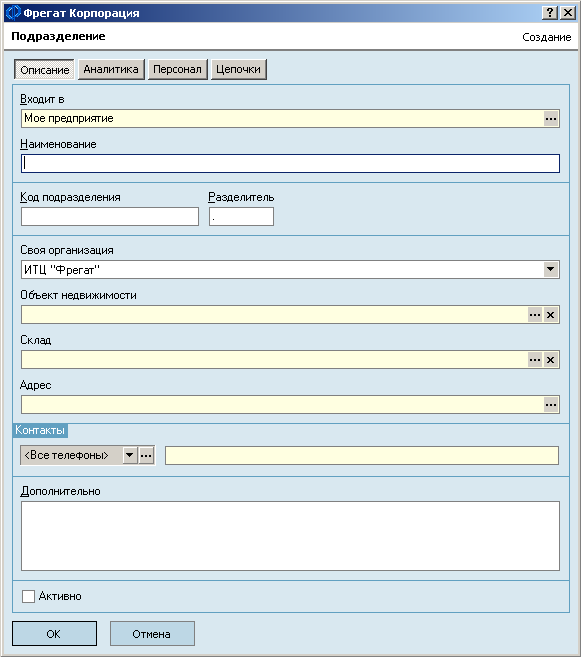
Task: Click into the Код подразделения field
Action: point(110,217)
